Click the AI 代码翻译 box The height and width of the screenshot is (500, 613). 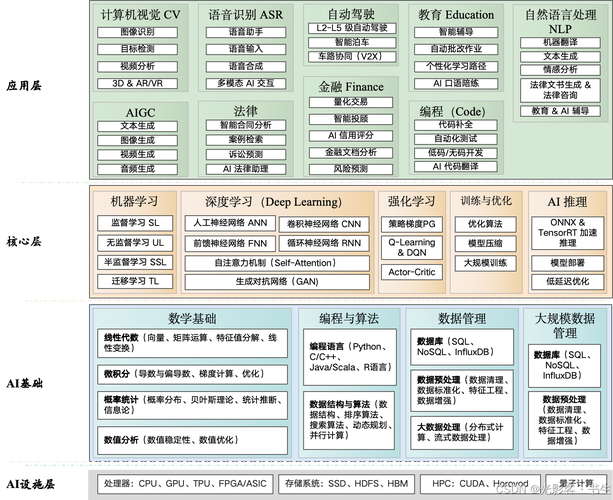point(456,167)
